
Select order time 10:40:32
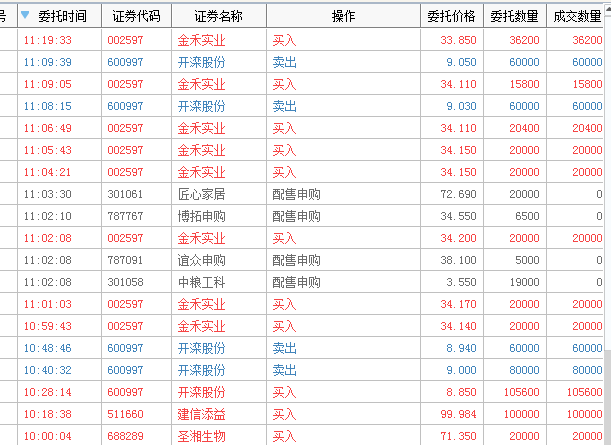[48, 370]
